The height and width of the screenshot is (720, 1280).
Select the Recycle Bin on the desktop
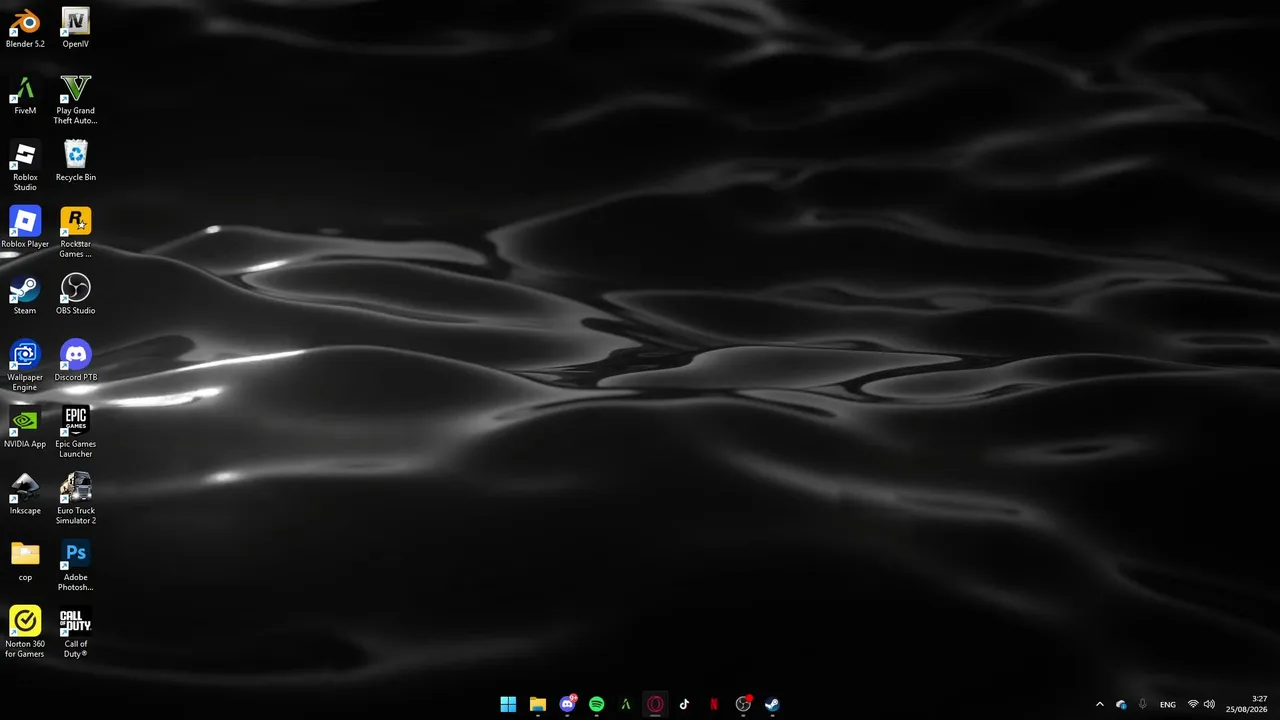tap(76, 161)
